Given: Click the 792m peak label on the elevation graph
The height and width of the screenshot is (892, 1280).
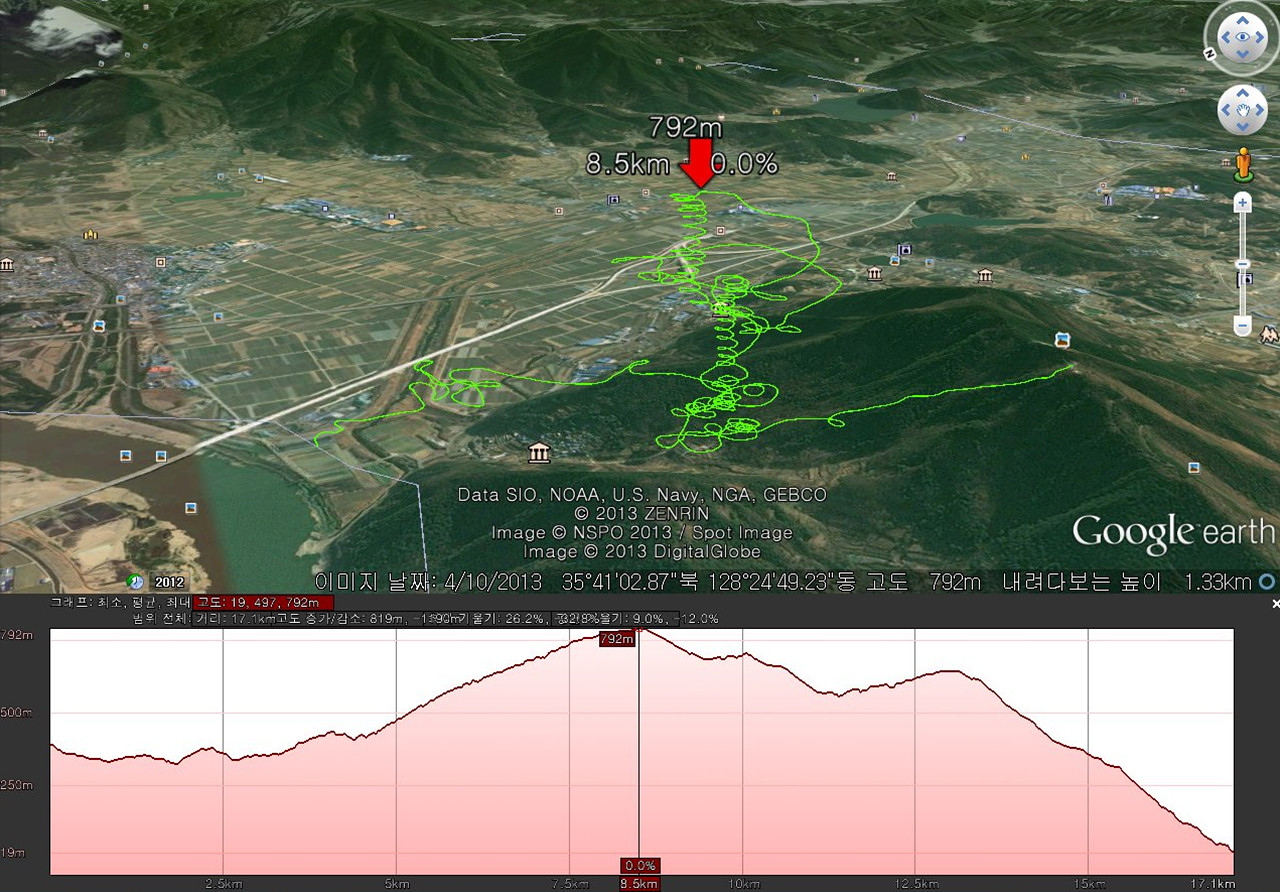Looking at the screenshot, I should [617, 638].
